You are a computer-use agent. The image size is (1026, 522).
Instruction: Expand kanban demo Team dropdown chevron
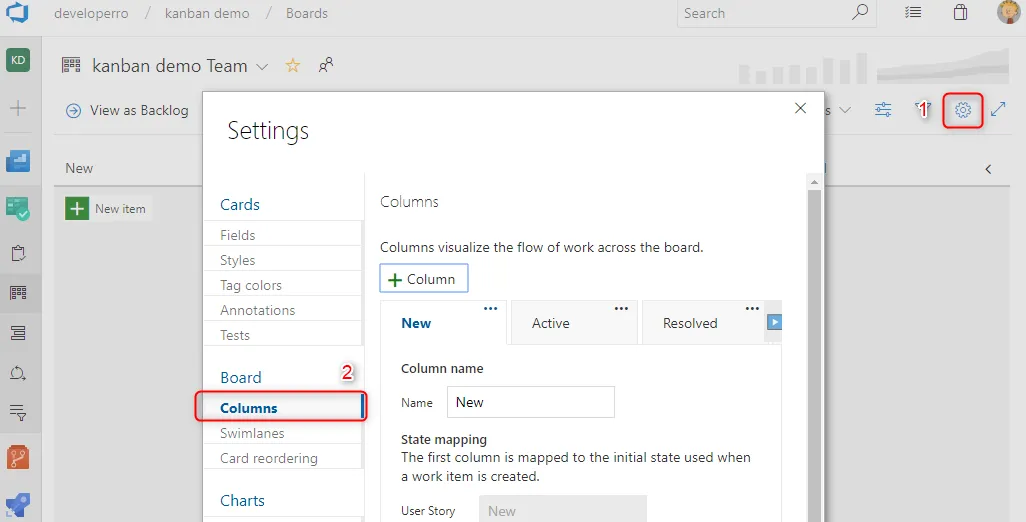263,67
